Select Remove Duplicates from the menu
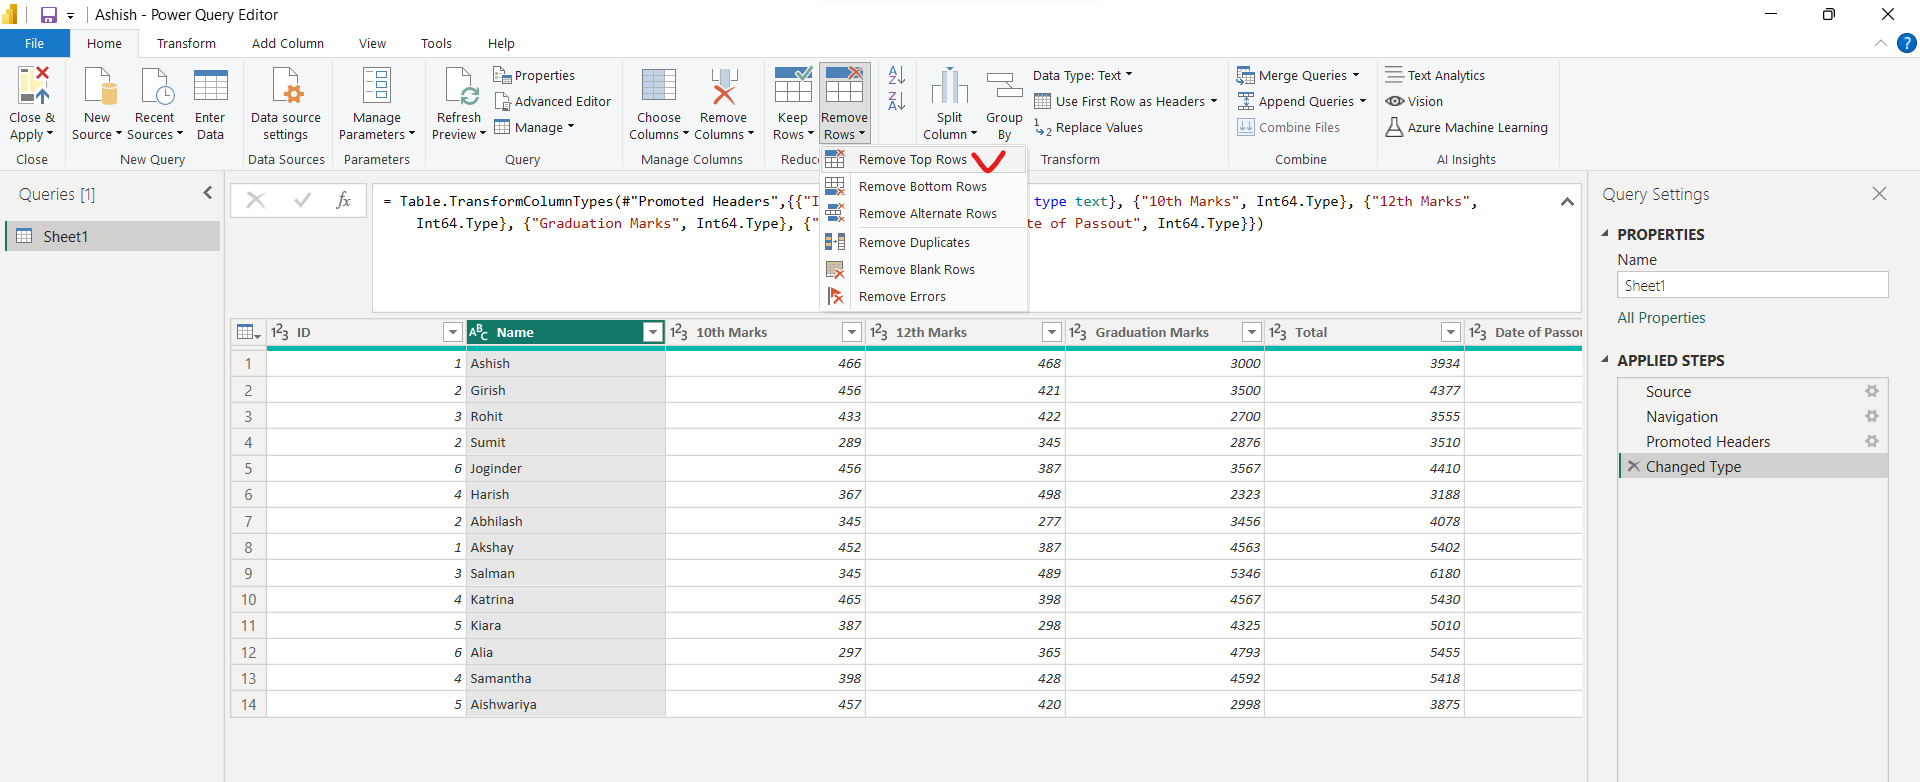 pyautogui.click(x=913, y=243)
